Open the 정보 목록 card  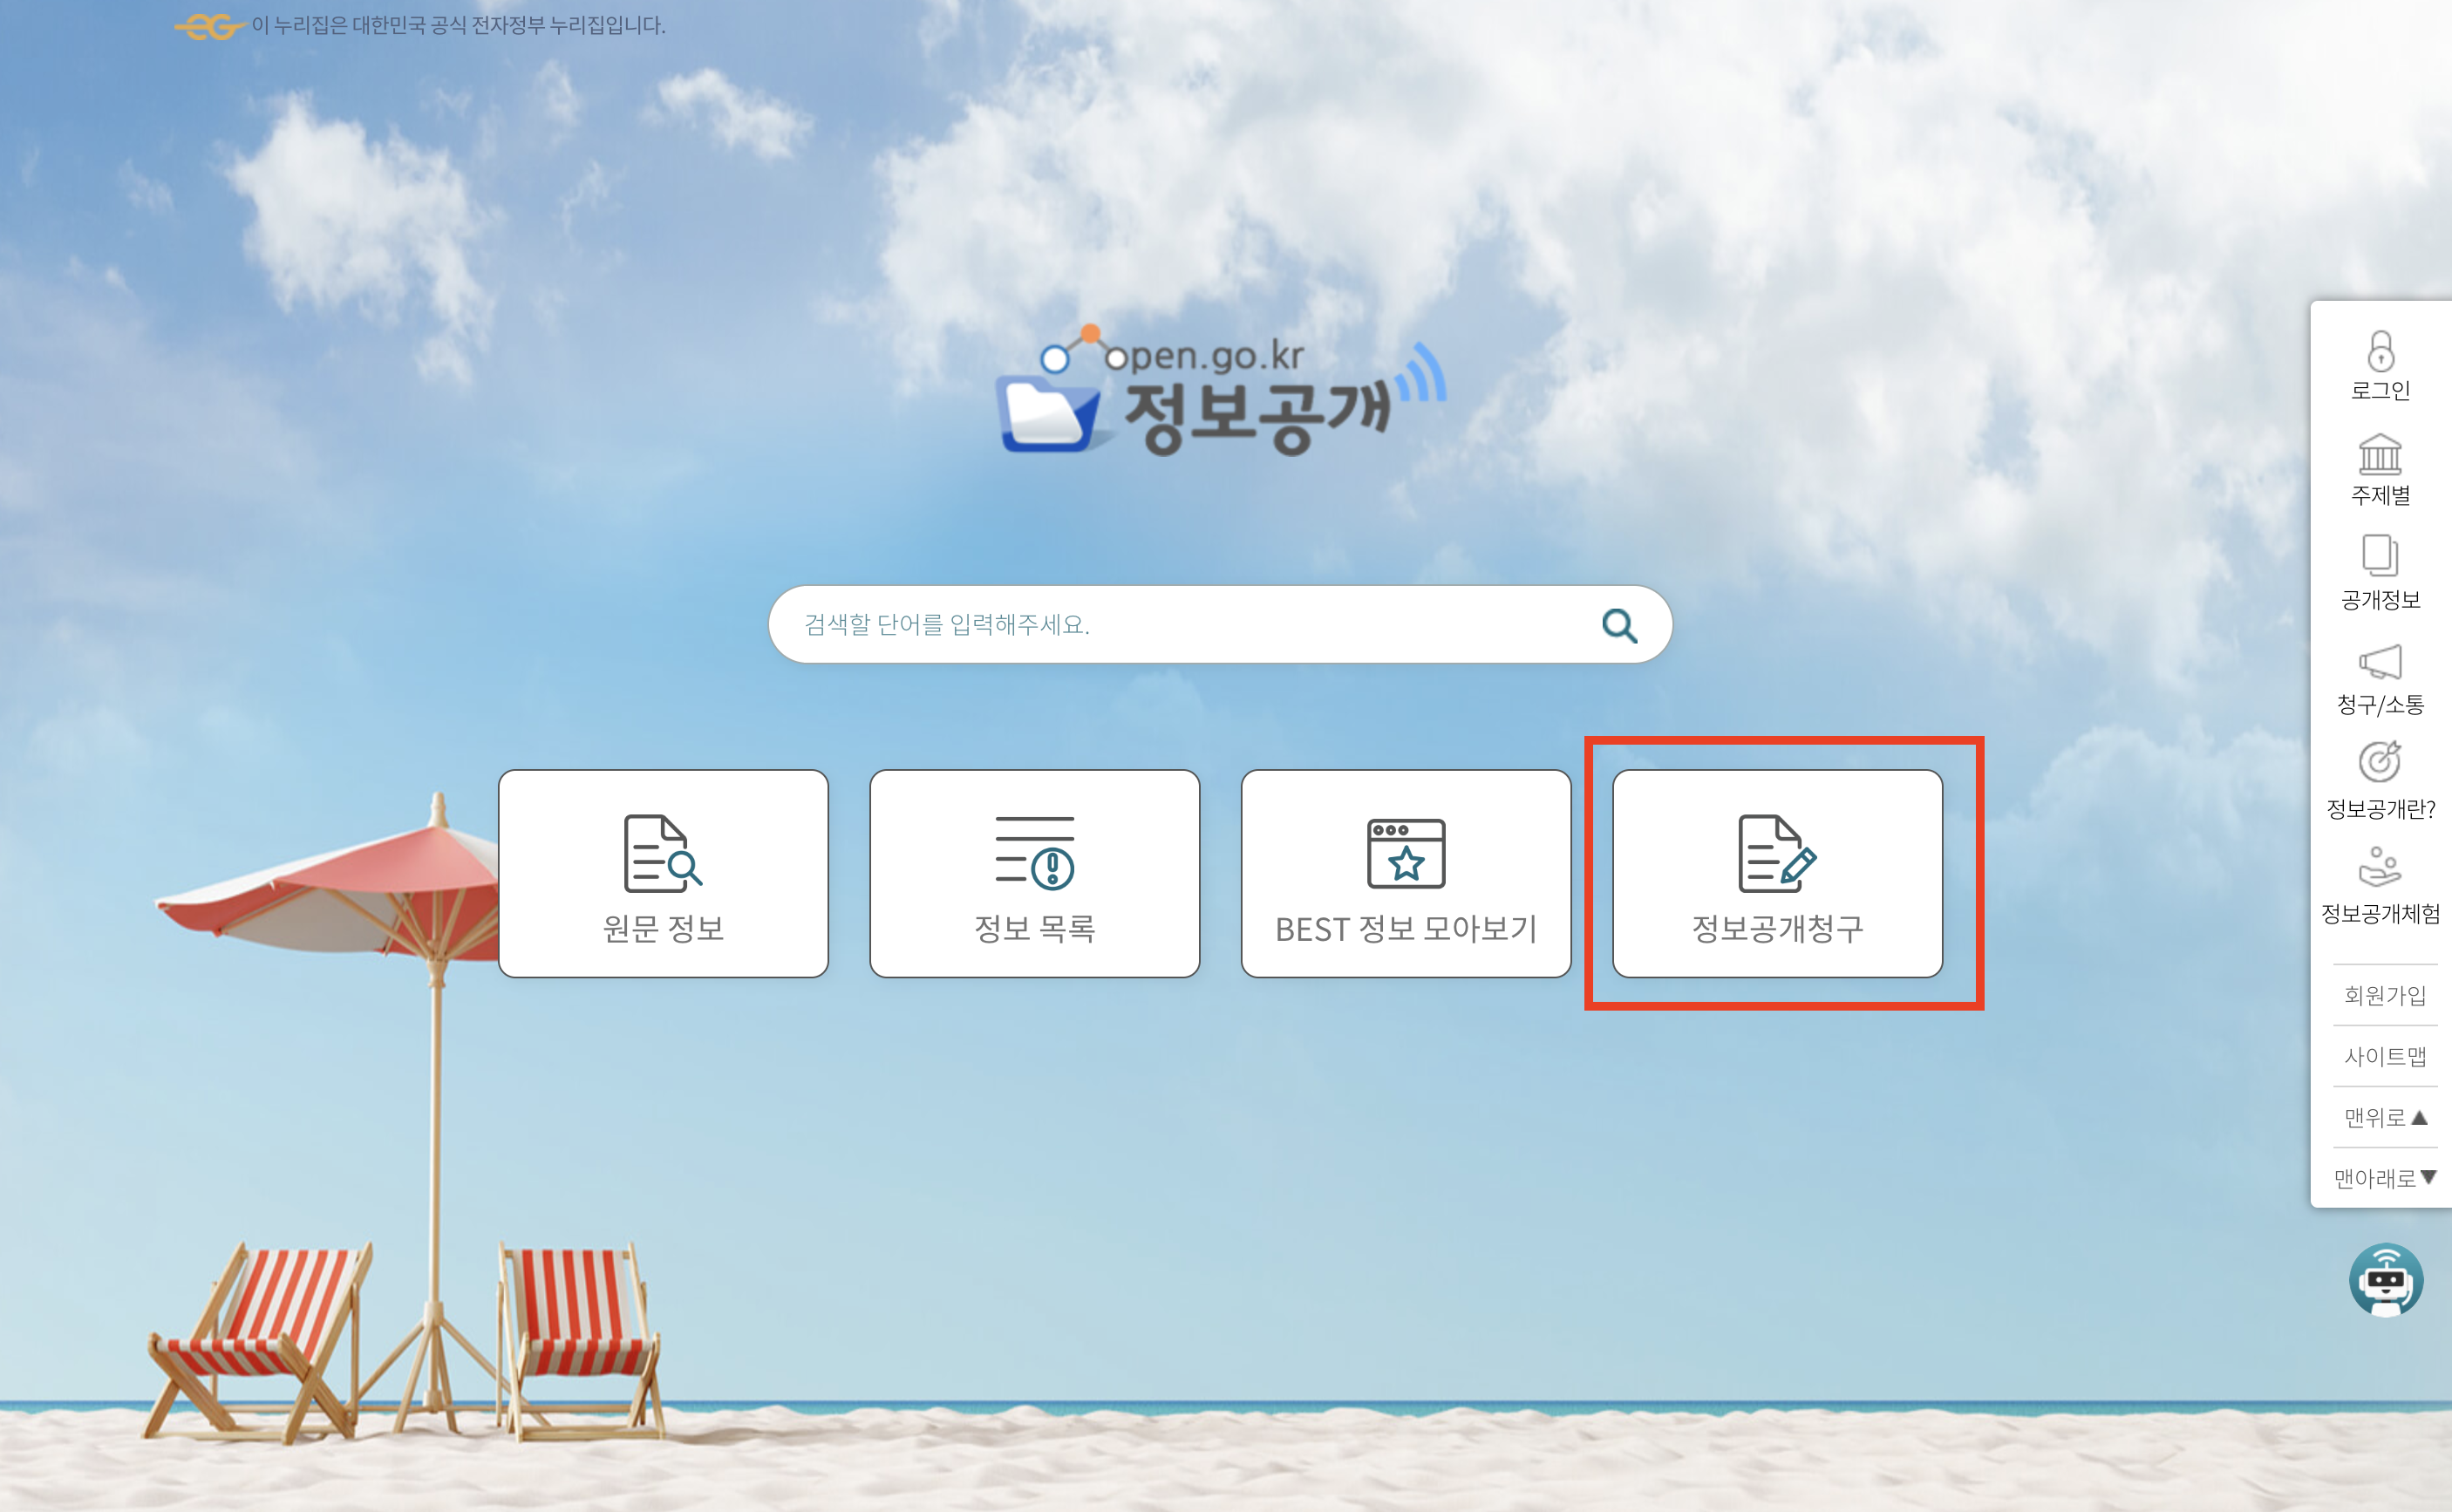(x=1034, y=873)
